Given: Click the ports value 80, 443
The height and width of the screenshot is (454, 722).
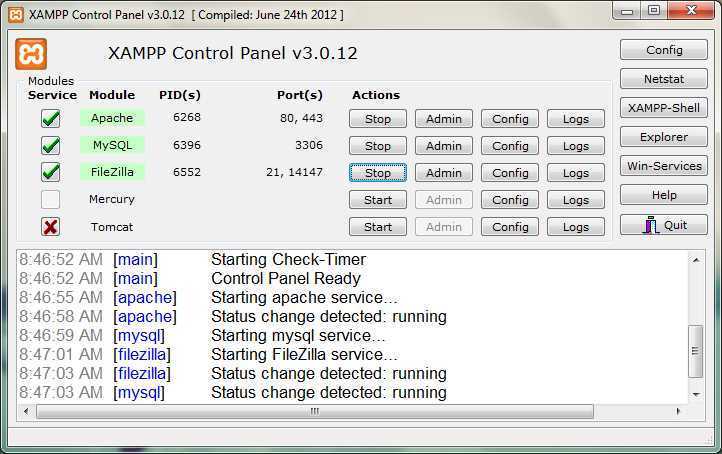Looking at the screenshot, I should tap(301, 118).
